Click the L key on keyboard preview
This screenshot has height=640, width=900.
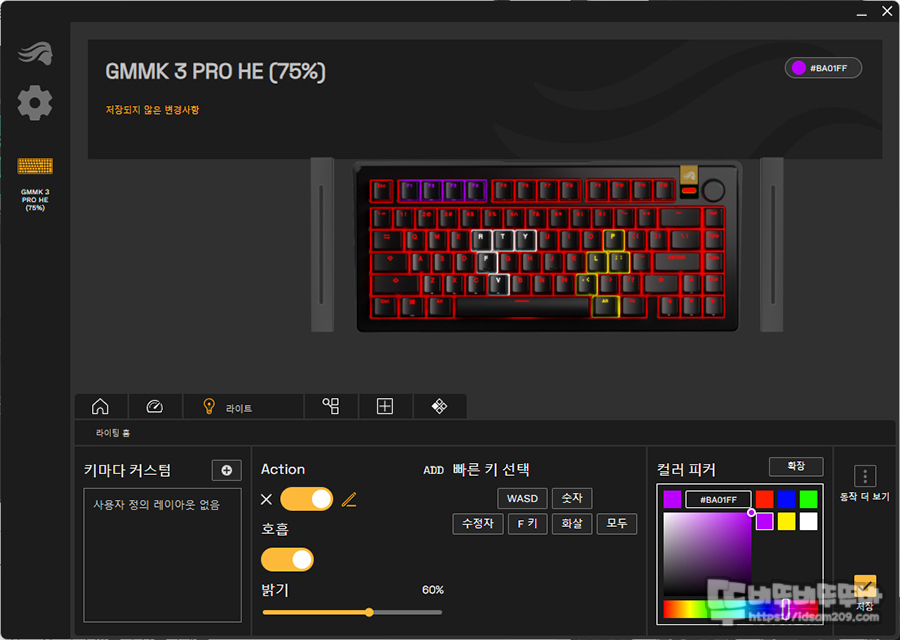click(597, 262)
